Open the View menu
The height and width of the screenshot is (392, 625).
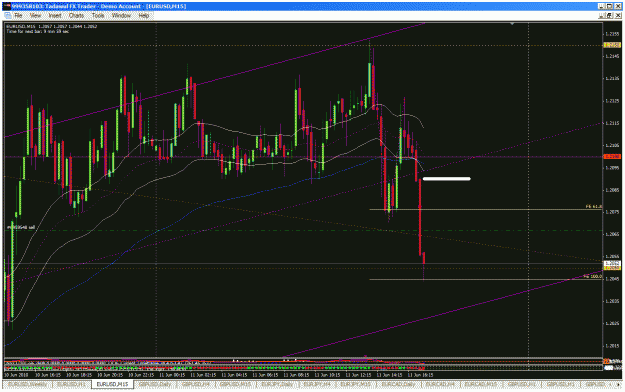pyautogui.click(x=35, y=16)
